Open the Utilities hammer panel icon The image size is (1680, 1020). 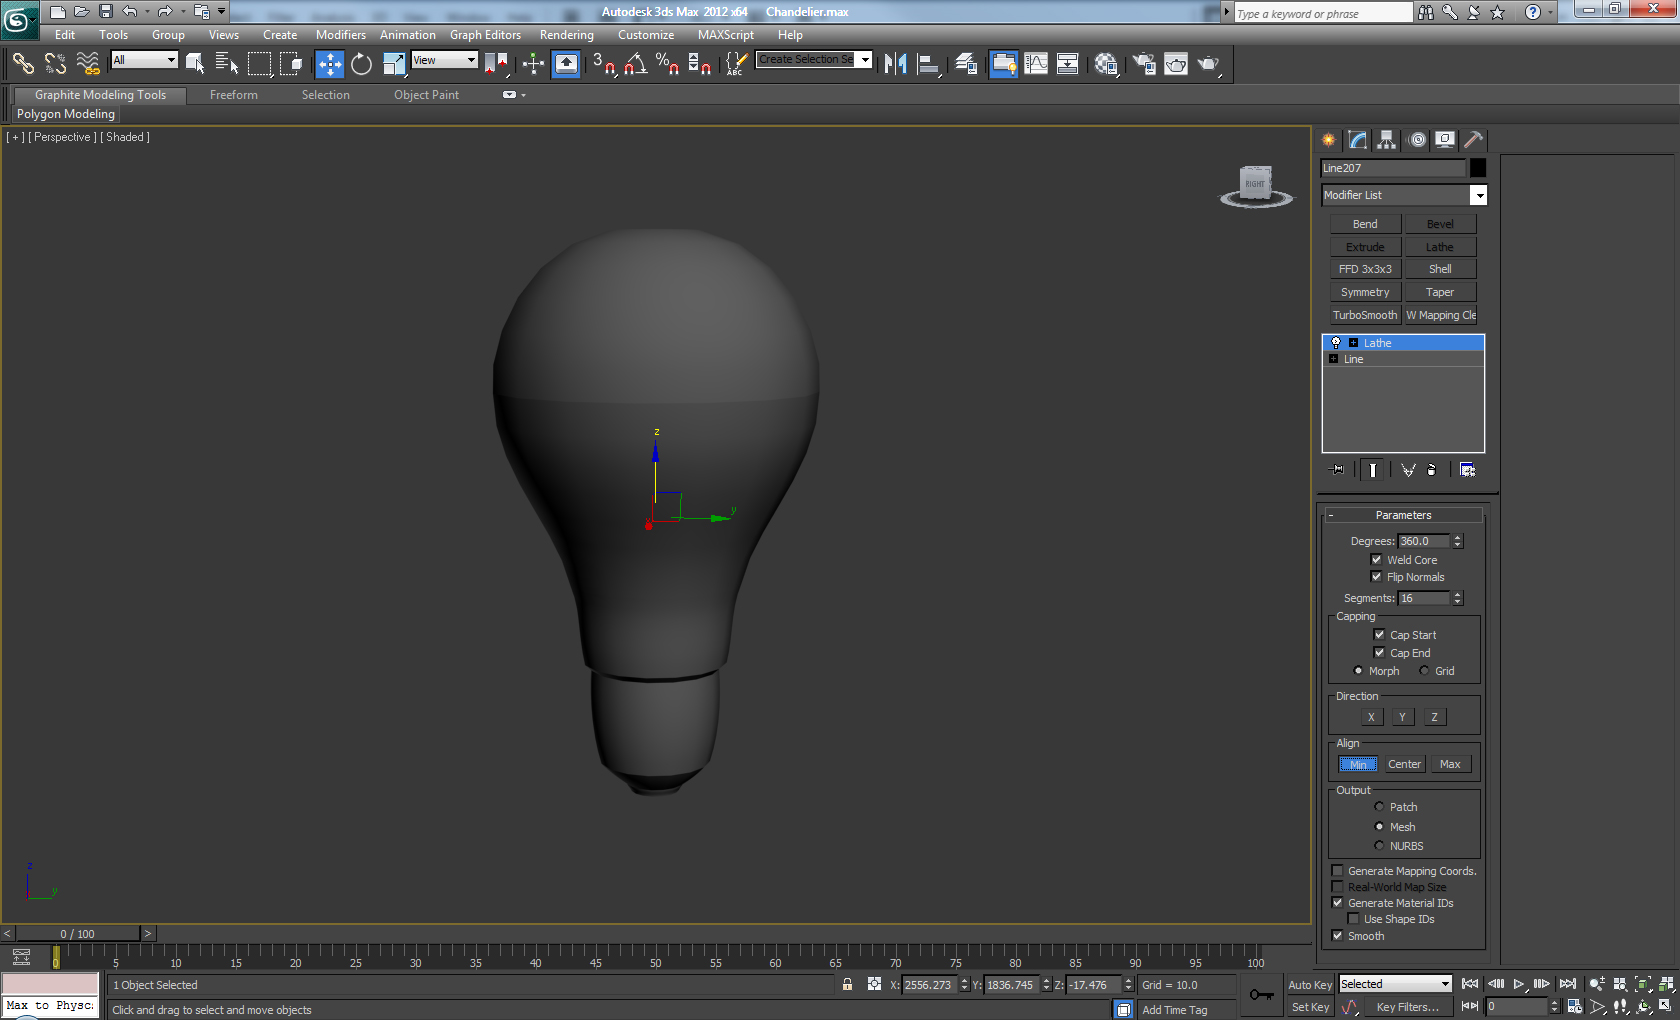point(1473,140)
